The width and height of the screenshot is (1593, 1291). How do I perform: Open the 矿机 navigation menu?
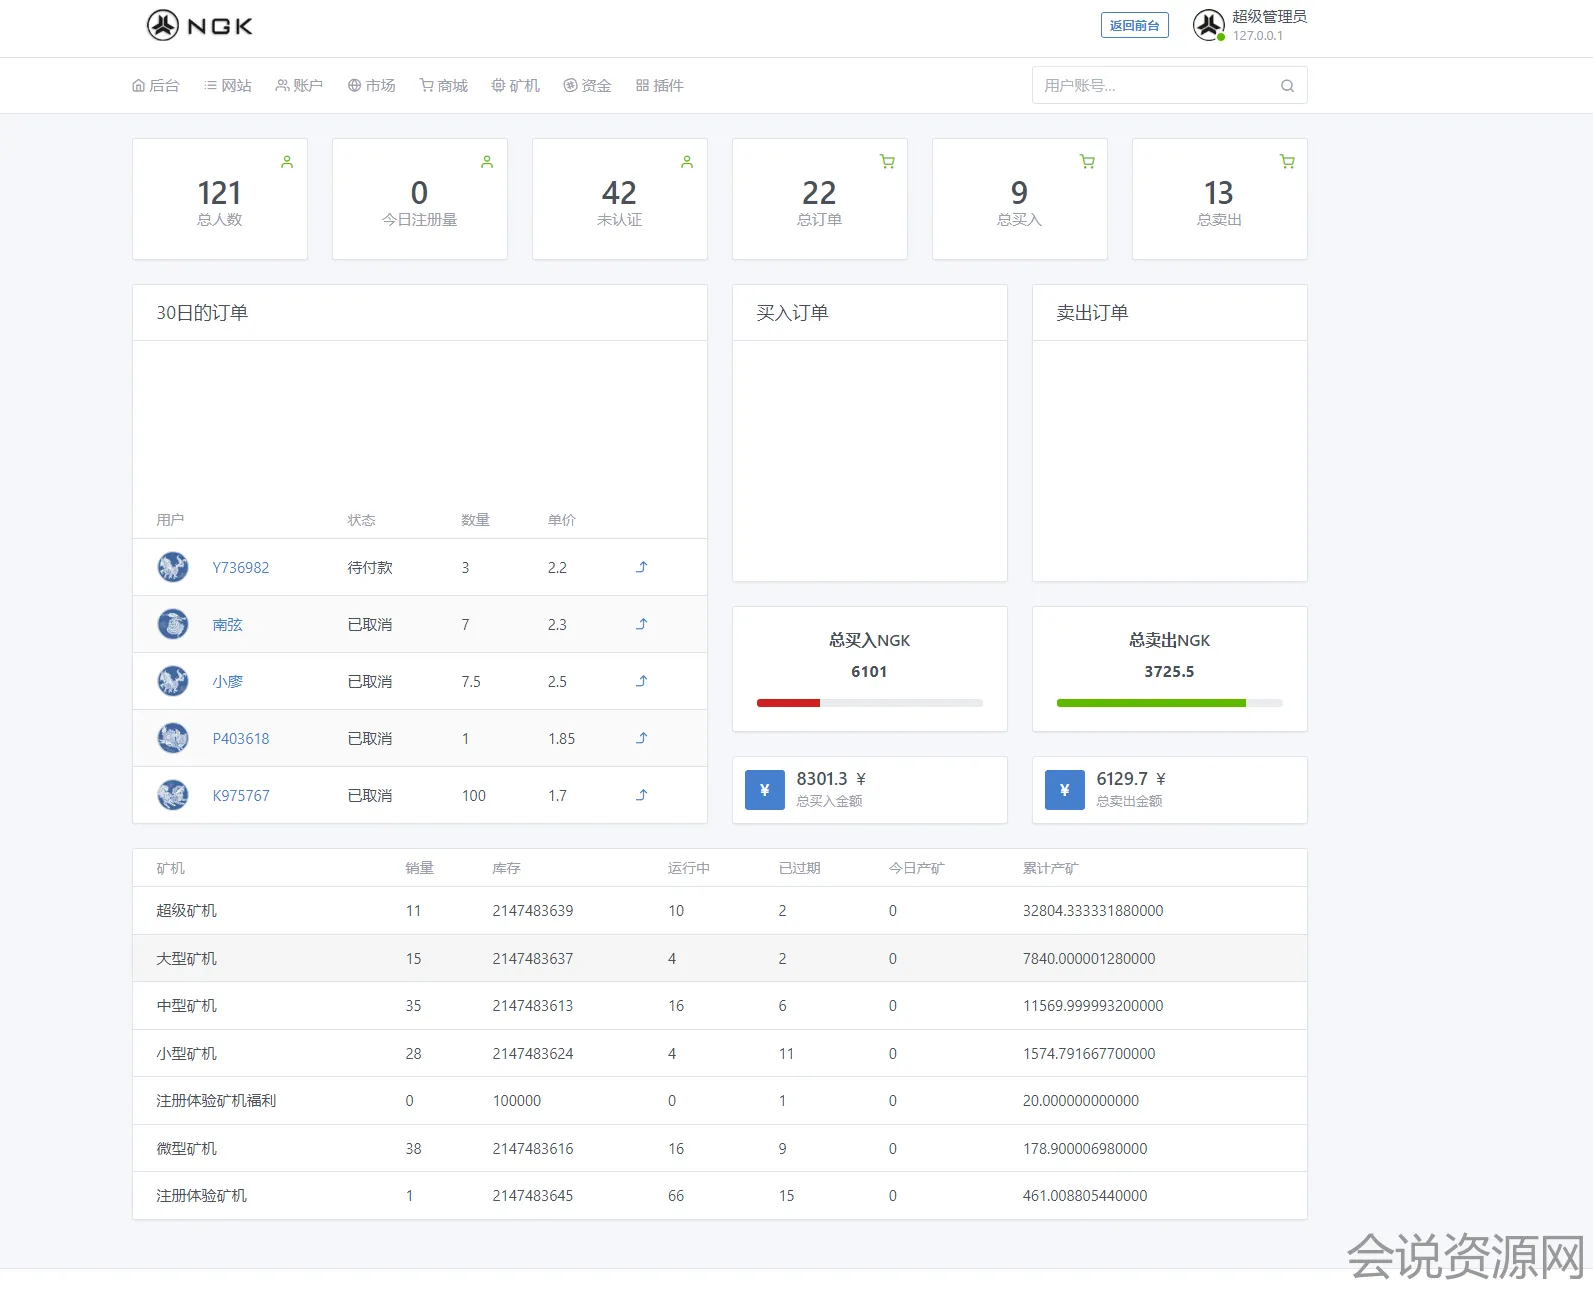[515, 86]
